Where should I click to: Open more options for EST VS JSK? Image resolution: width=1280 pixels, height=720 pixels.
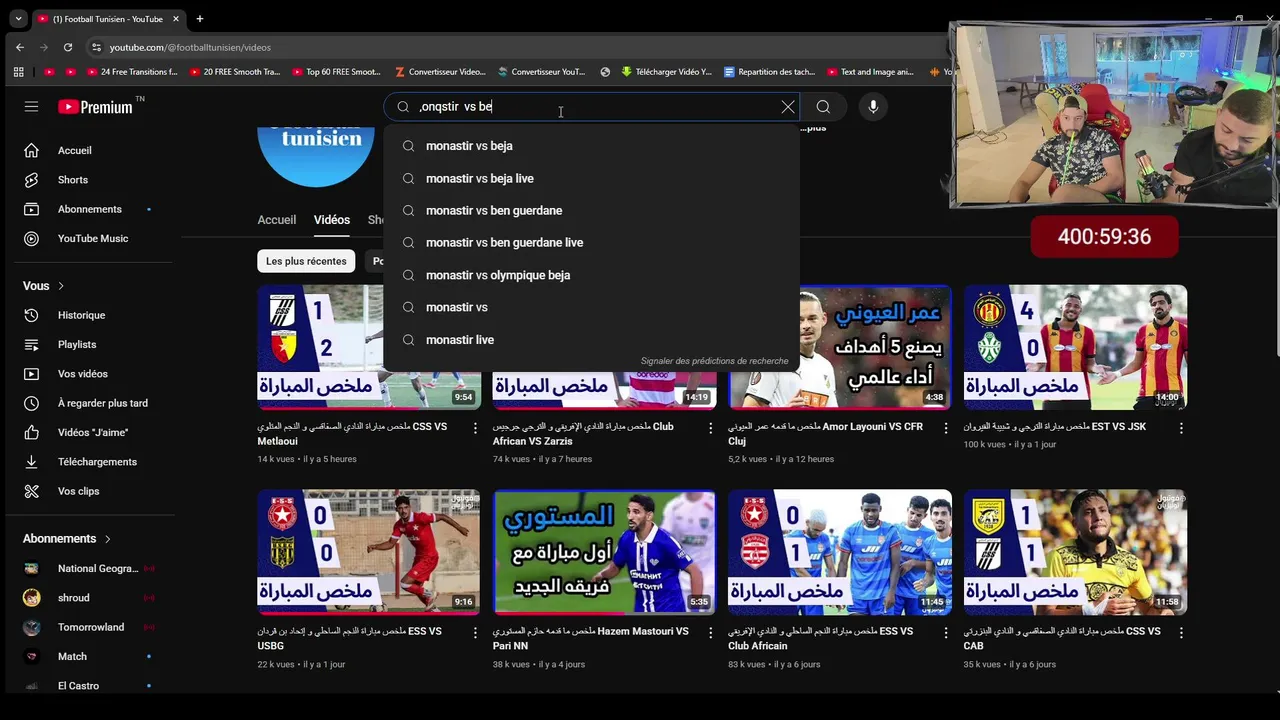tap(1181, 428)
